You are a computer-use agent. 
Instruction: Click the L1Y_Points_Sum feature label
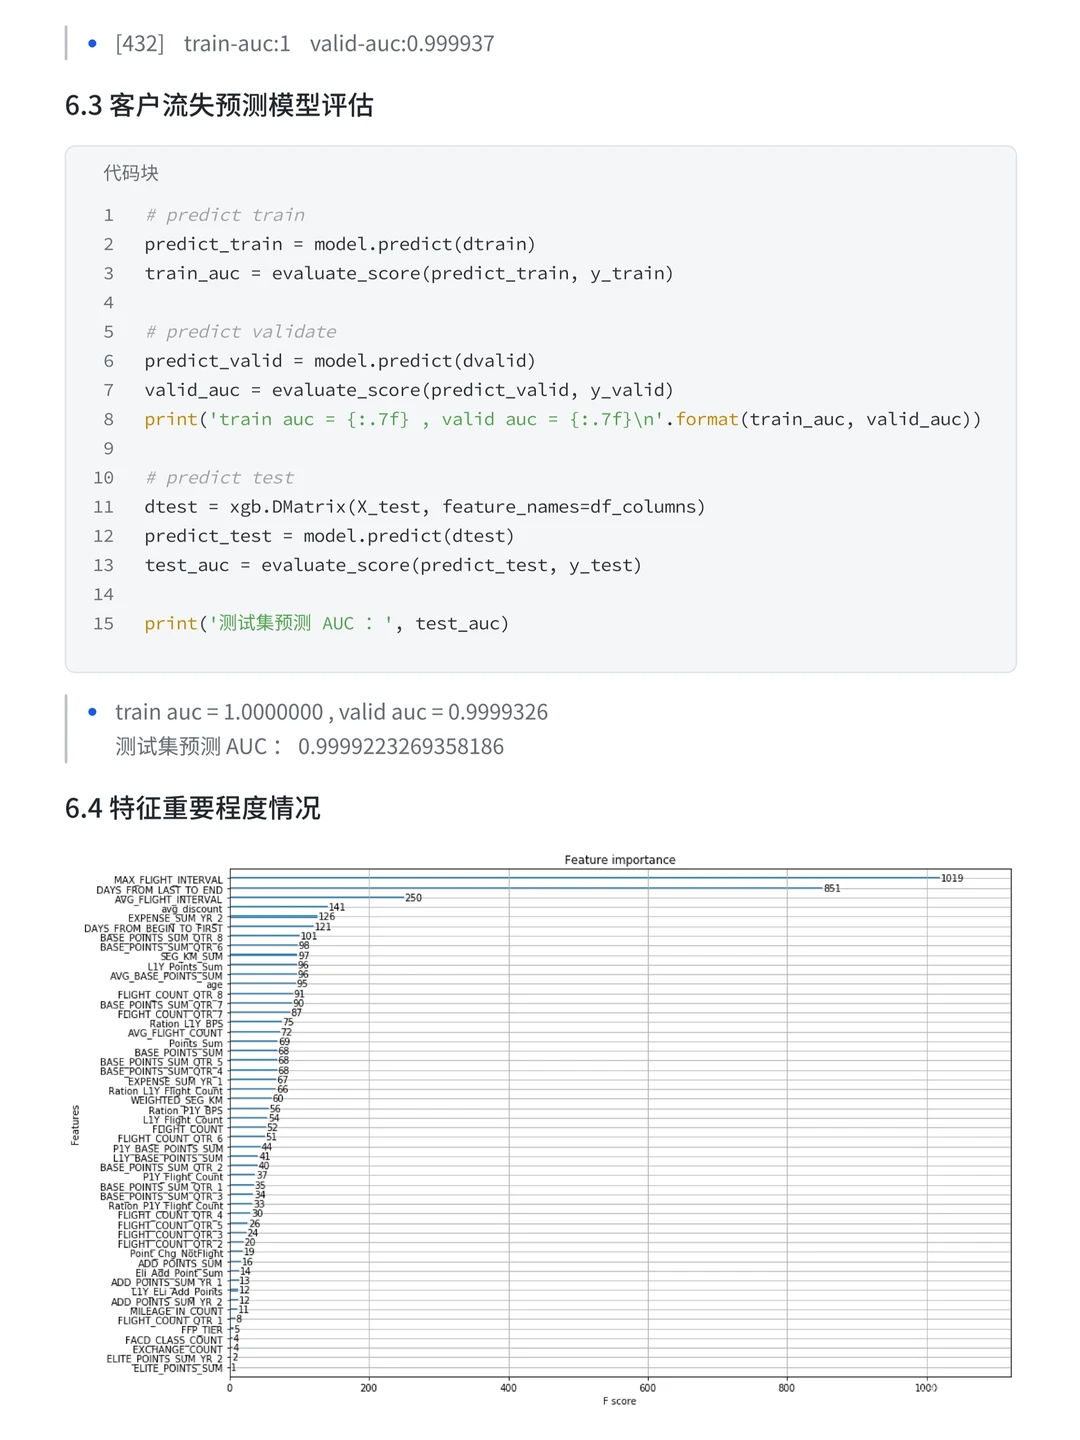point(185,967)
